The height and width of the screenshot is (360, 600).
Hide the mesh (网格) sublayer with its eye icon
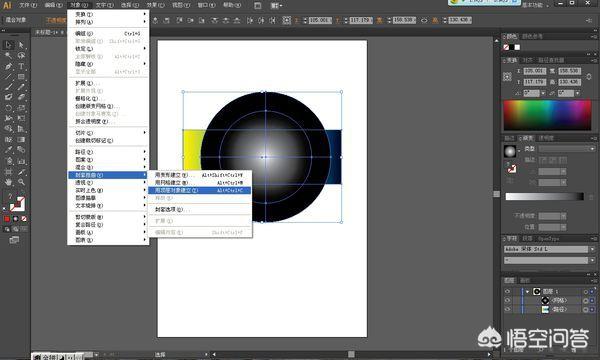507,300
